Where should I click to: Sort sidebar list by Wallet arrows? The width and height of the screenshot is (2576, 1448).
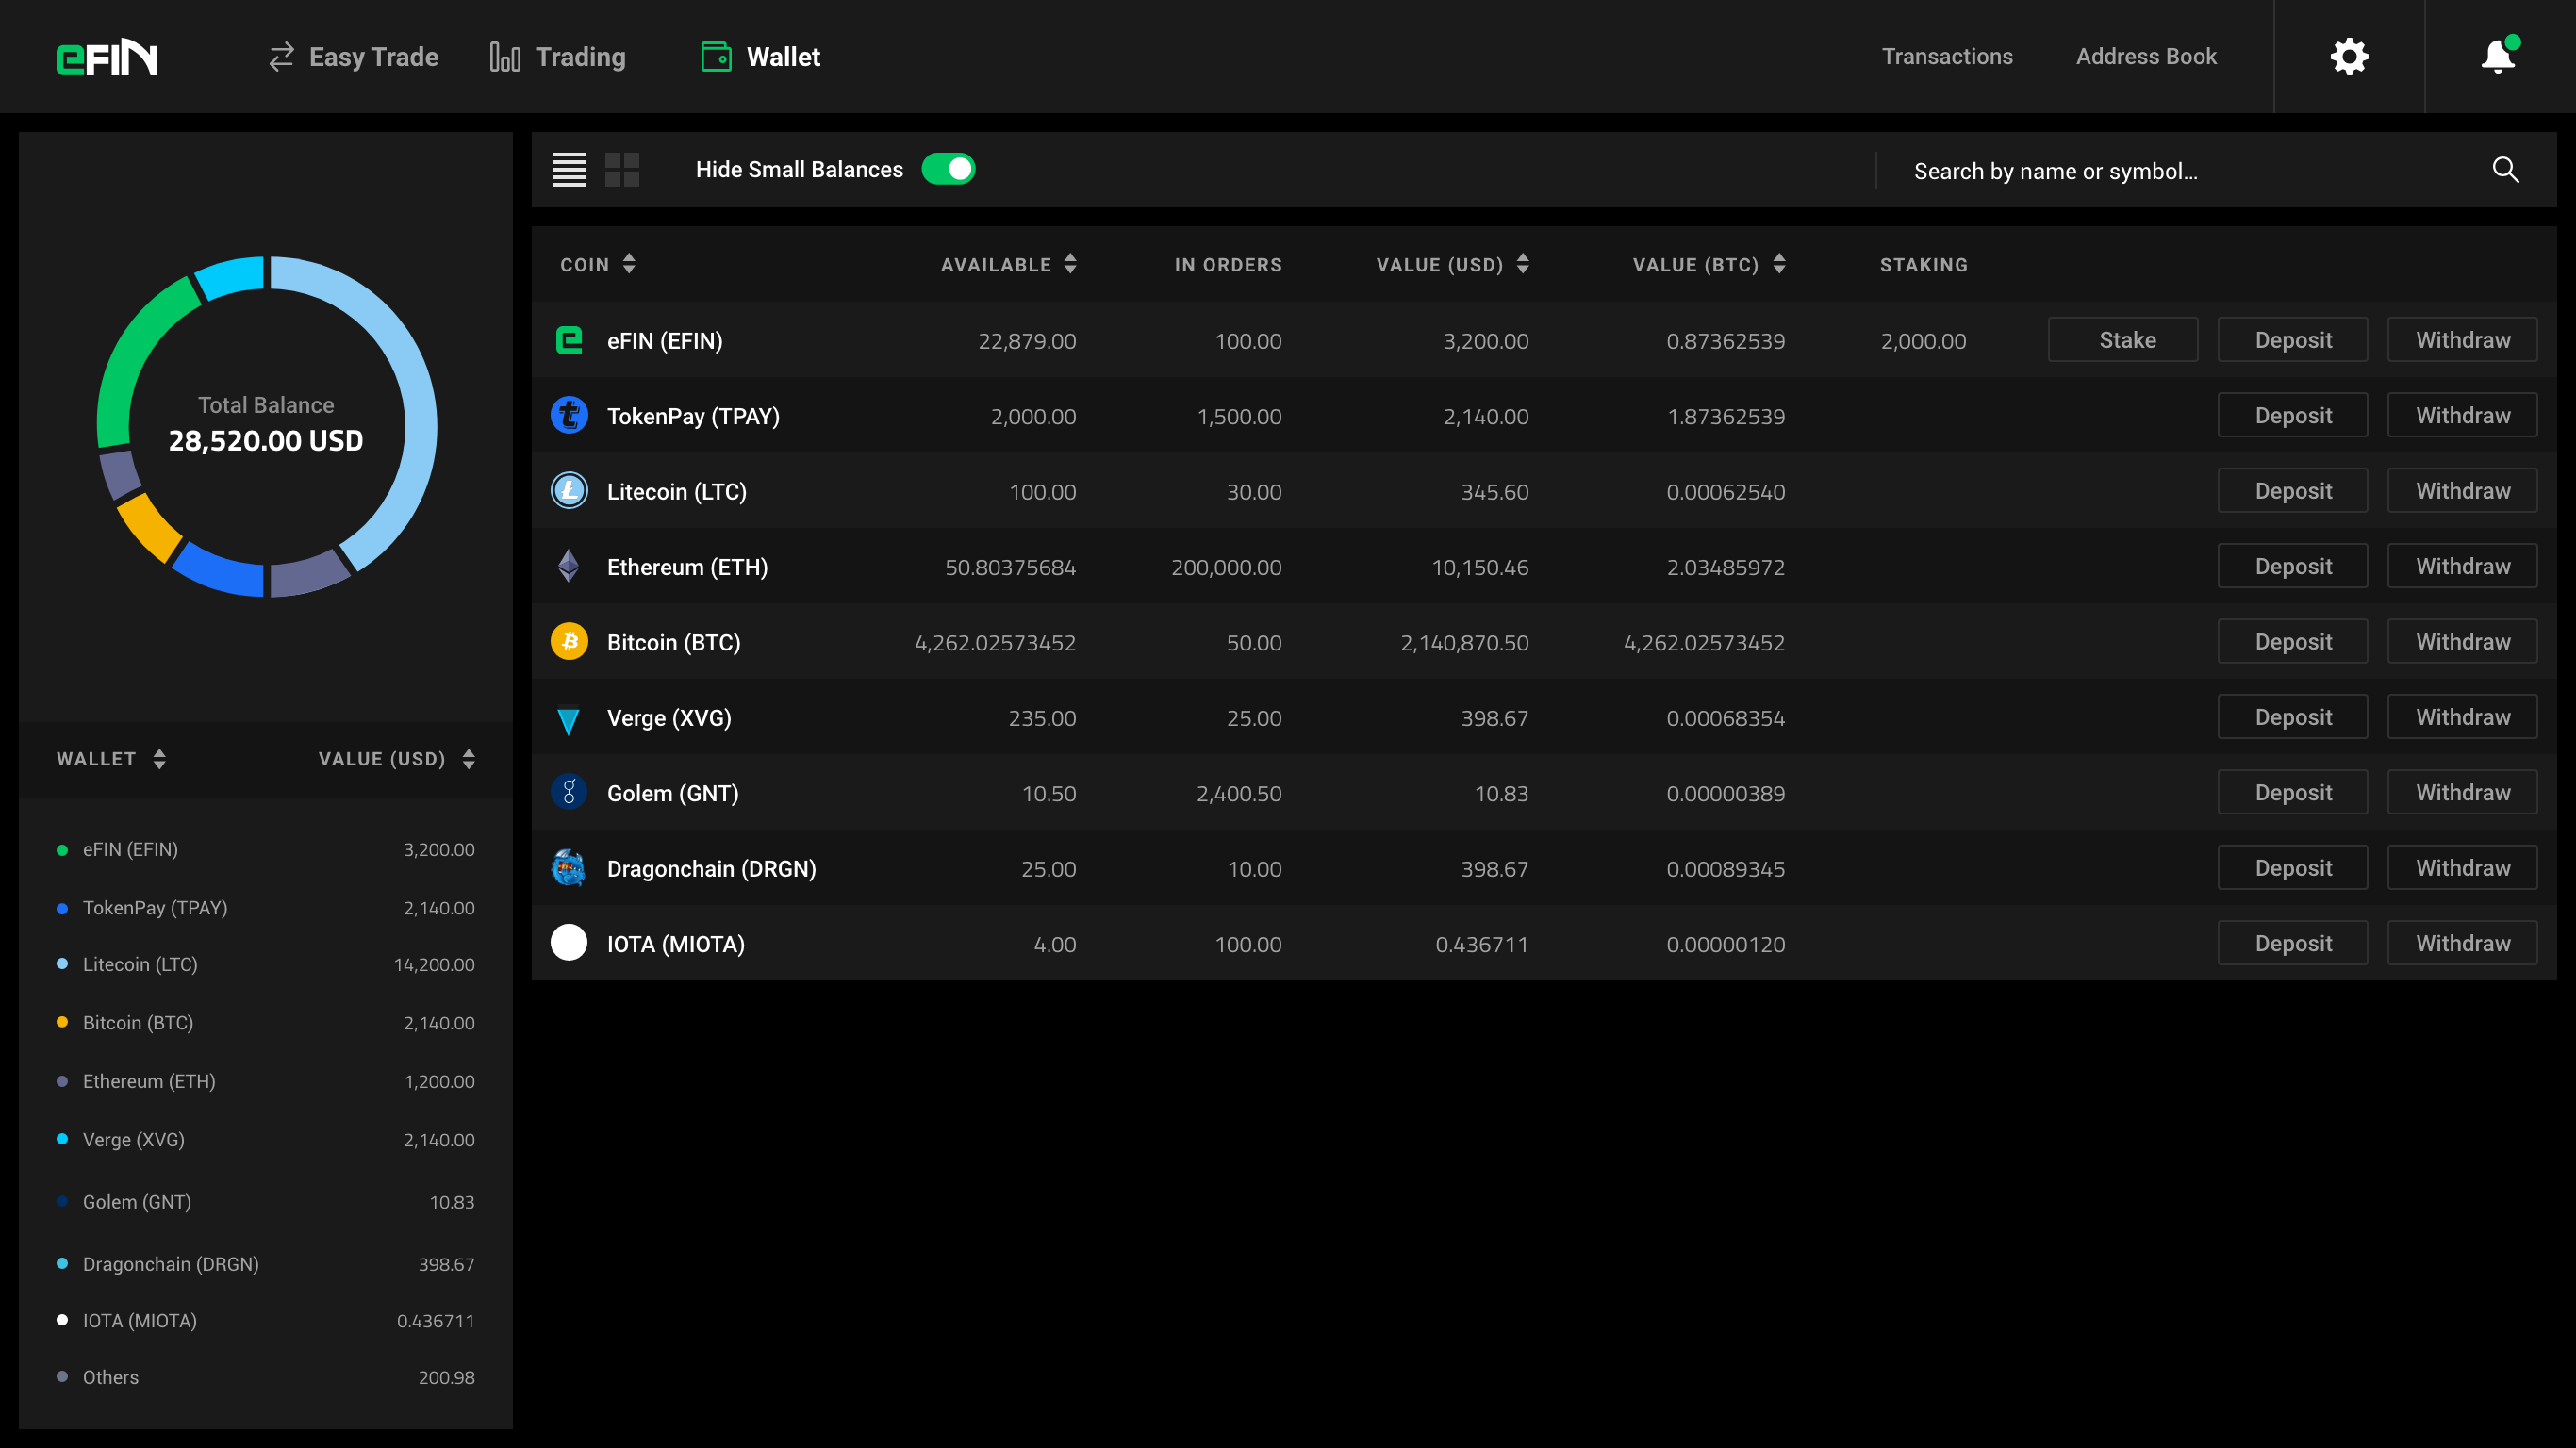[x=160, y=759]
